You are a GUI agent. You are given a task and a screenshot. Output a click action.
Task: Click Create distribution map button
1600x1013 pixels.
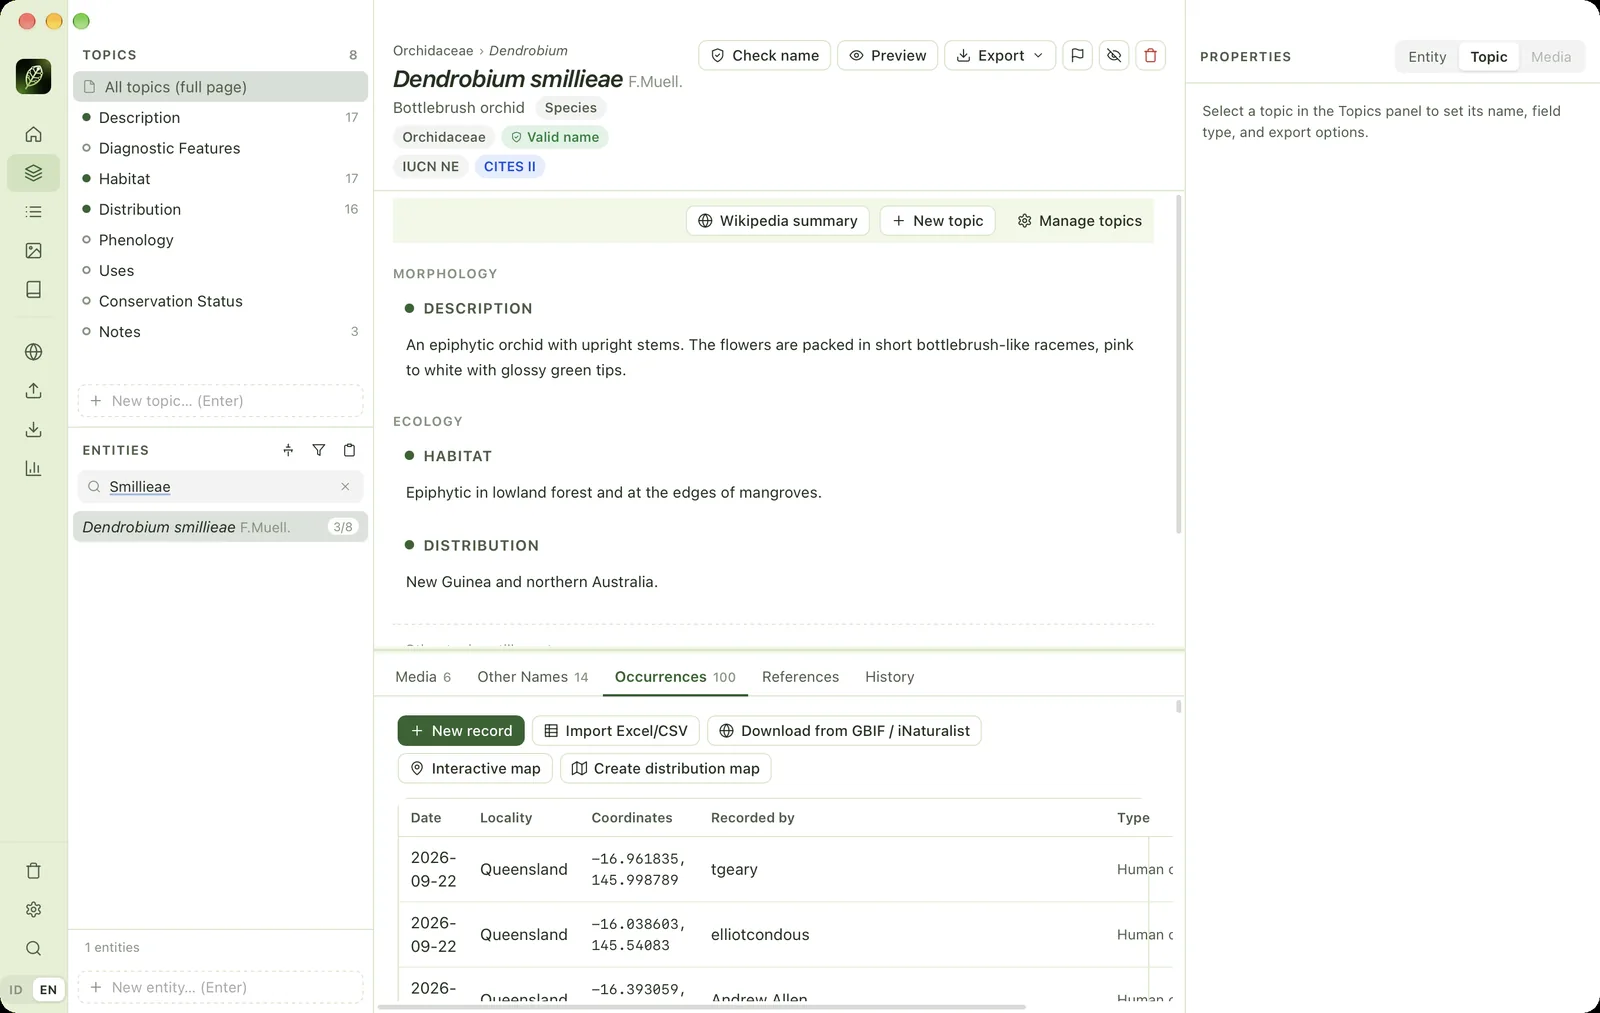click(665, 769)
